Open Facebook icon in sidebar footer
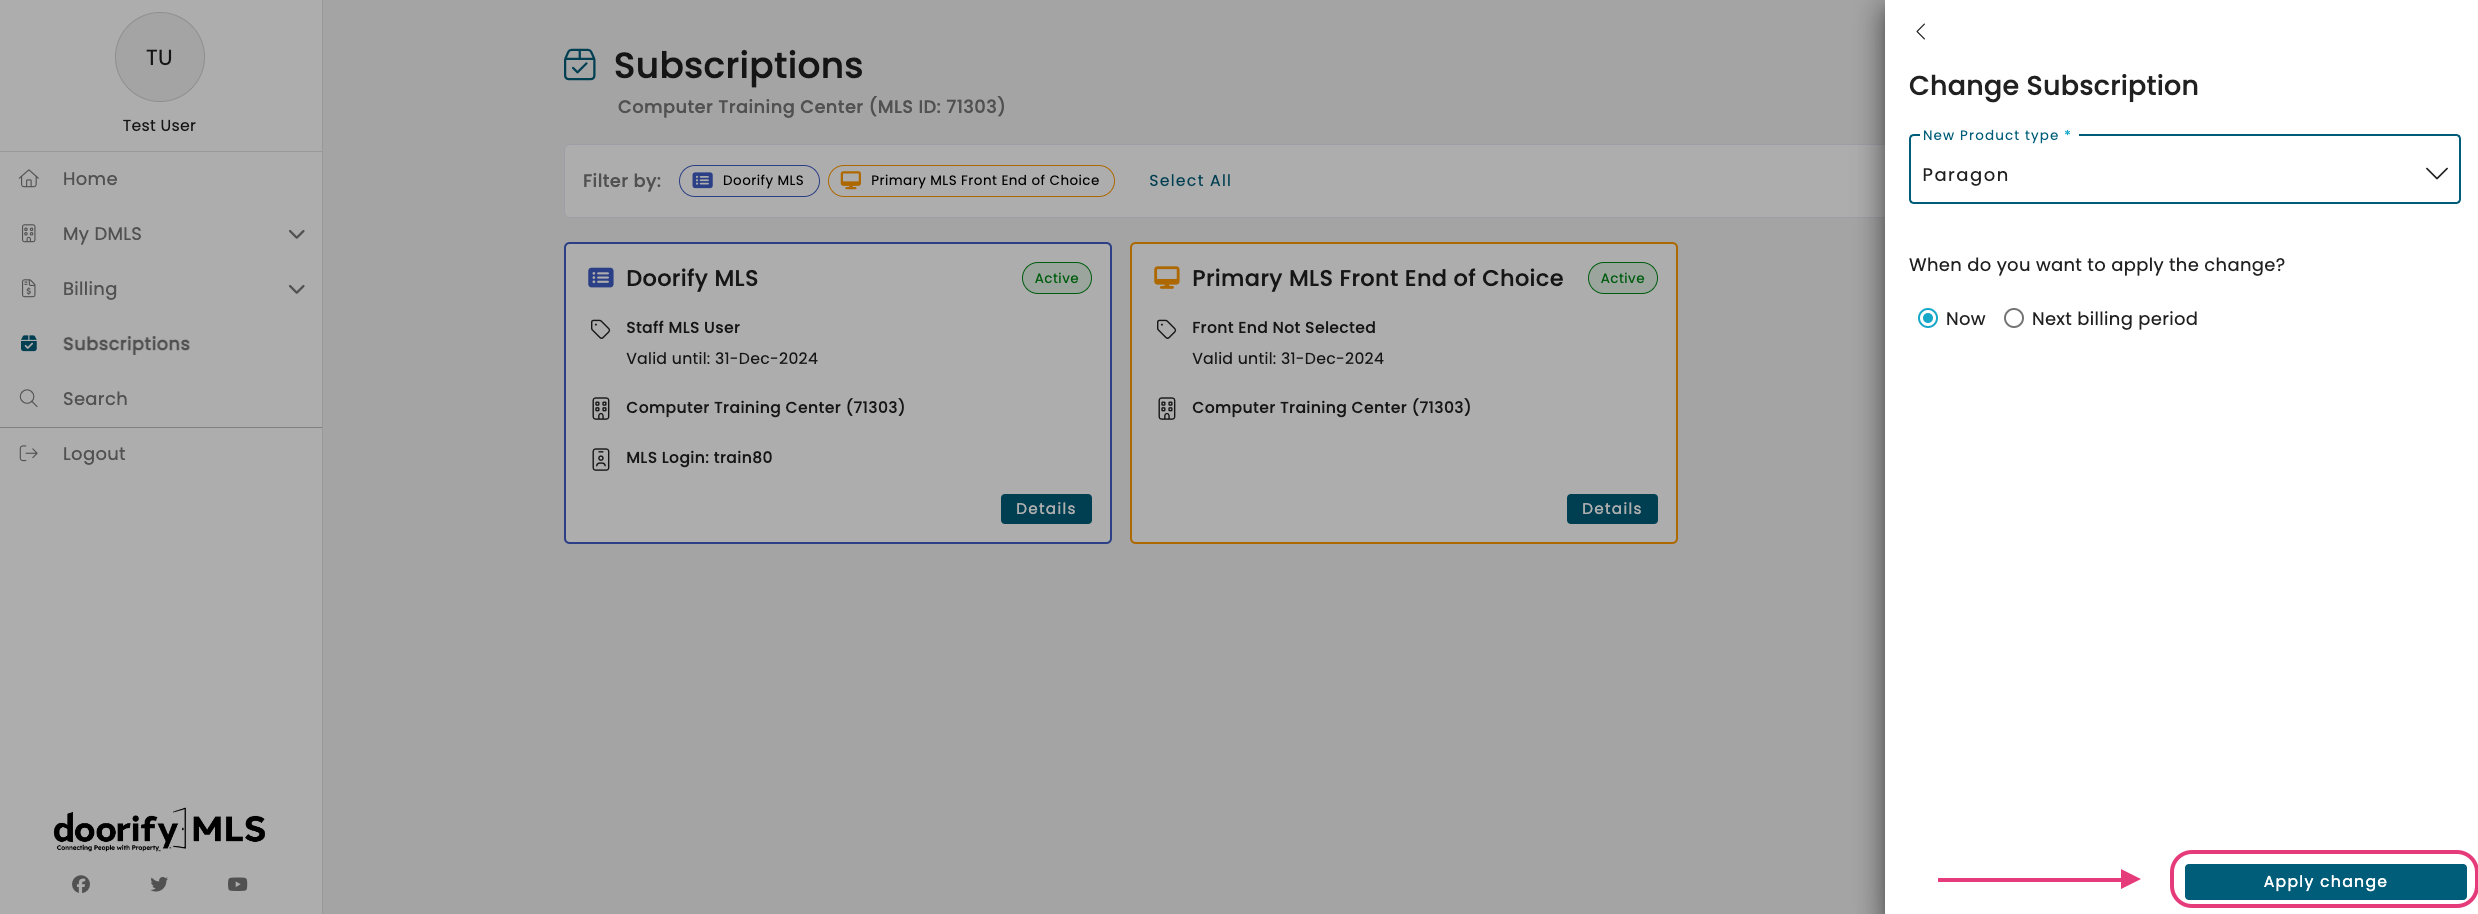 81,884
